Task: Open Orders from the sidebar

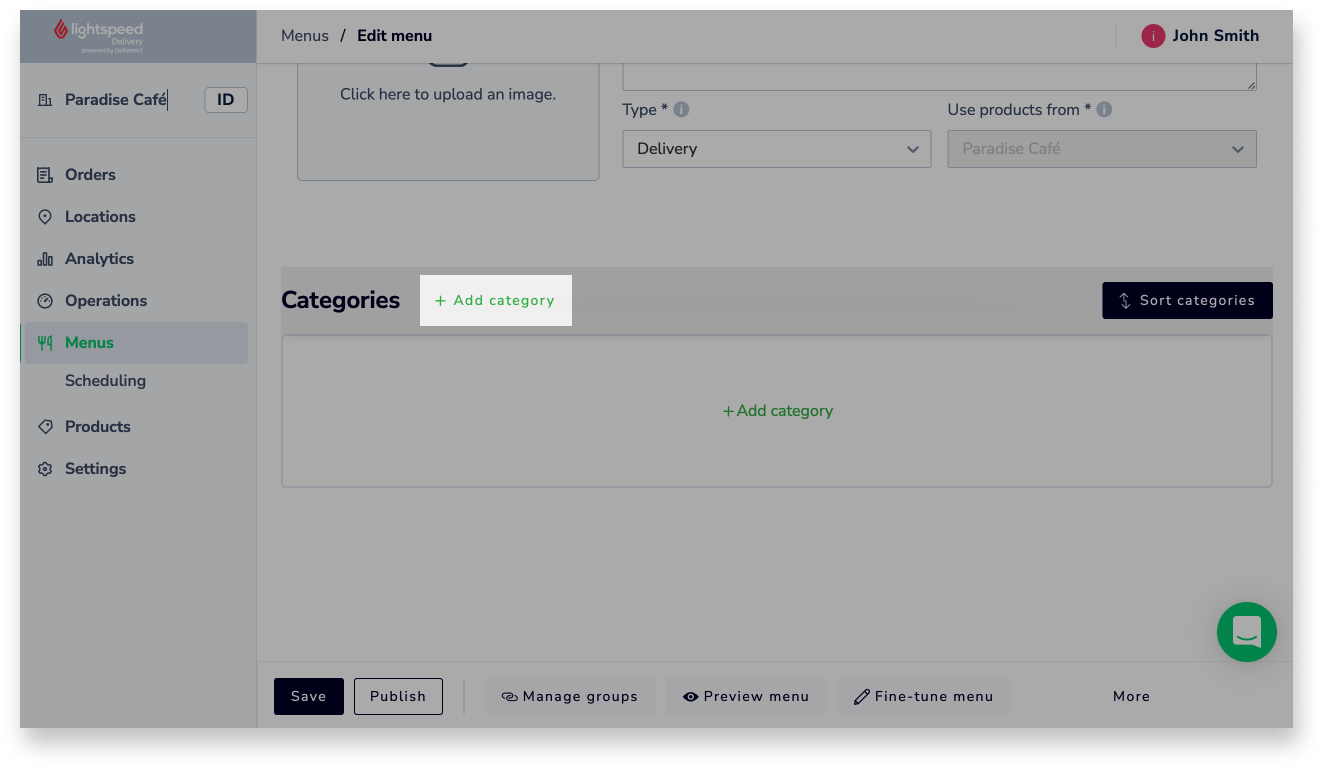Action: point(90,175)
